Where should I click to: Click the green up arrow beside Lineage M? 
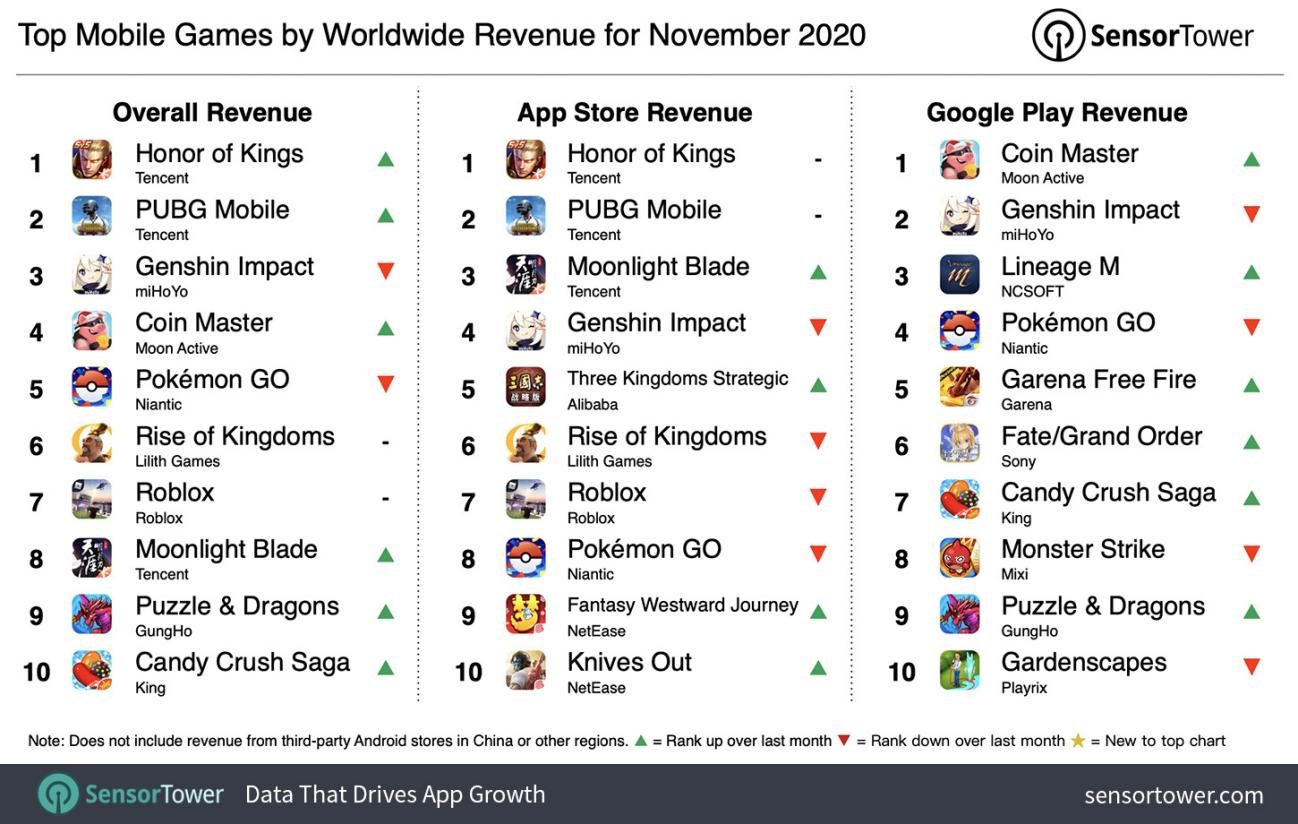coord(1251,272)
